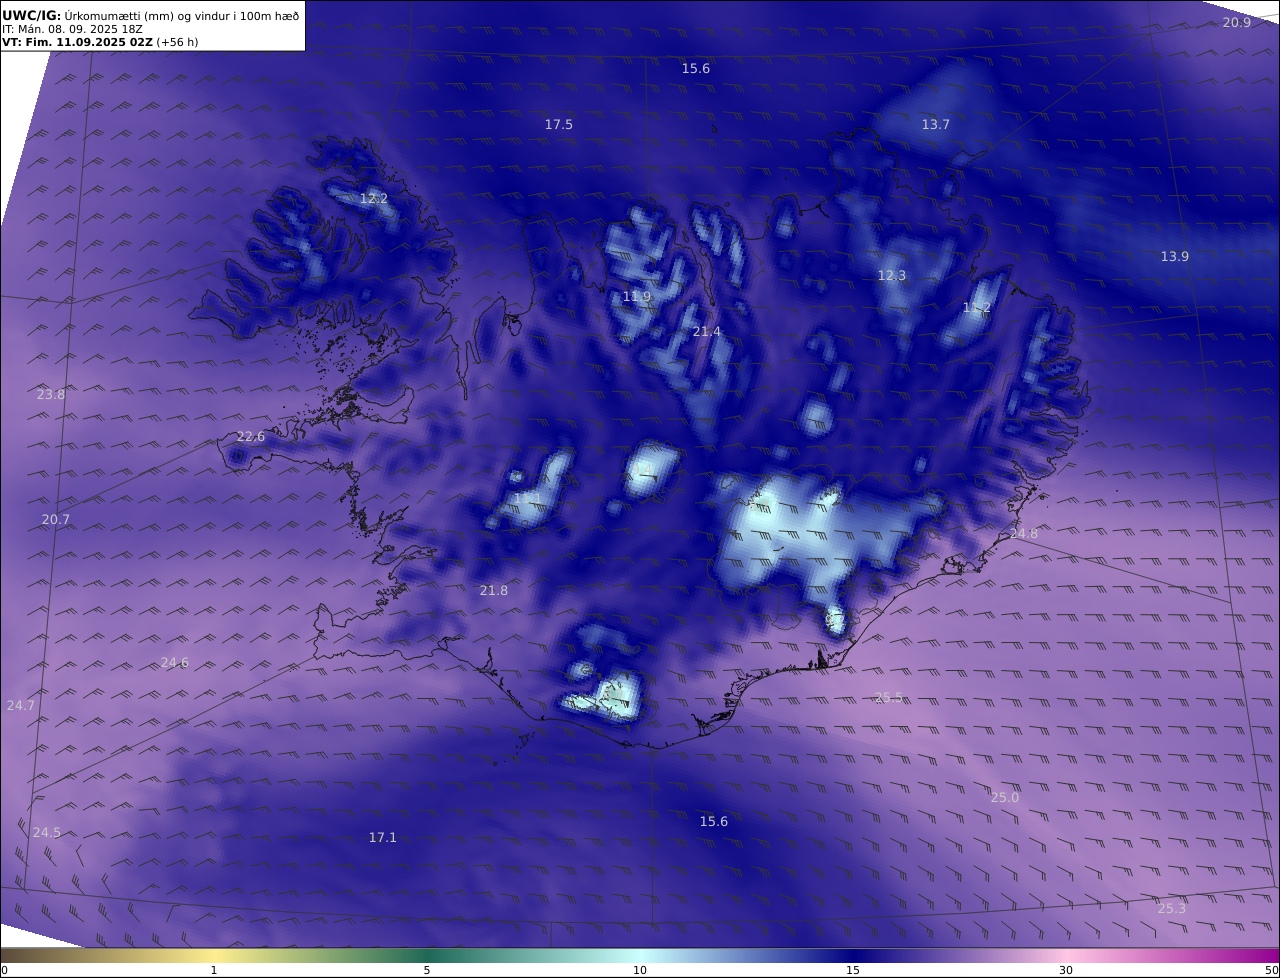This screenshot has width=1280, height=978.
Task: Click the 24.8 value near the southeast coast
Action: click(1024, 533)
